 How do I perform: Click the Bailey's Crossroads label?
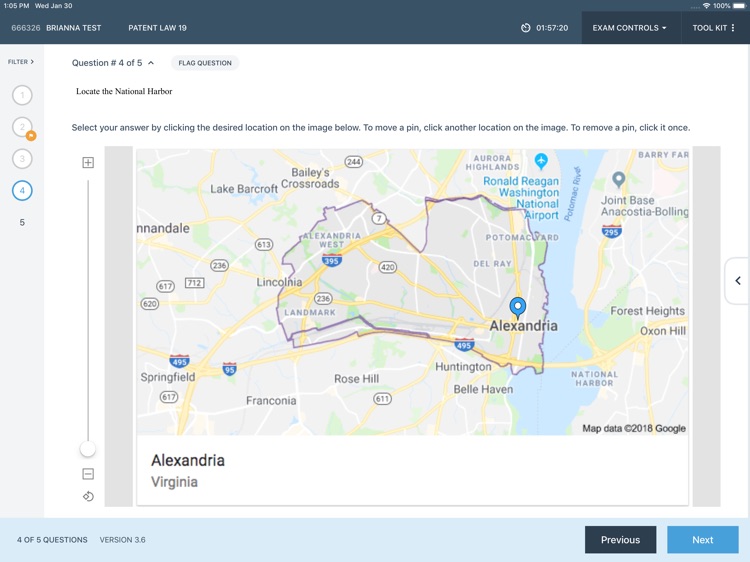(310, 178)
